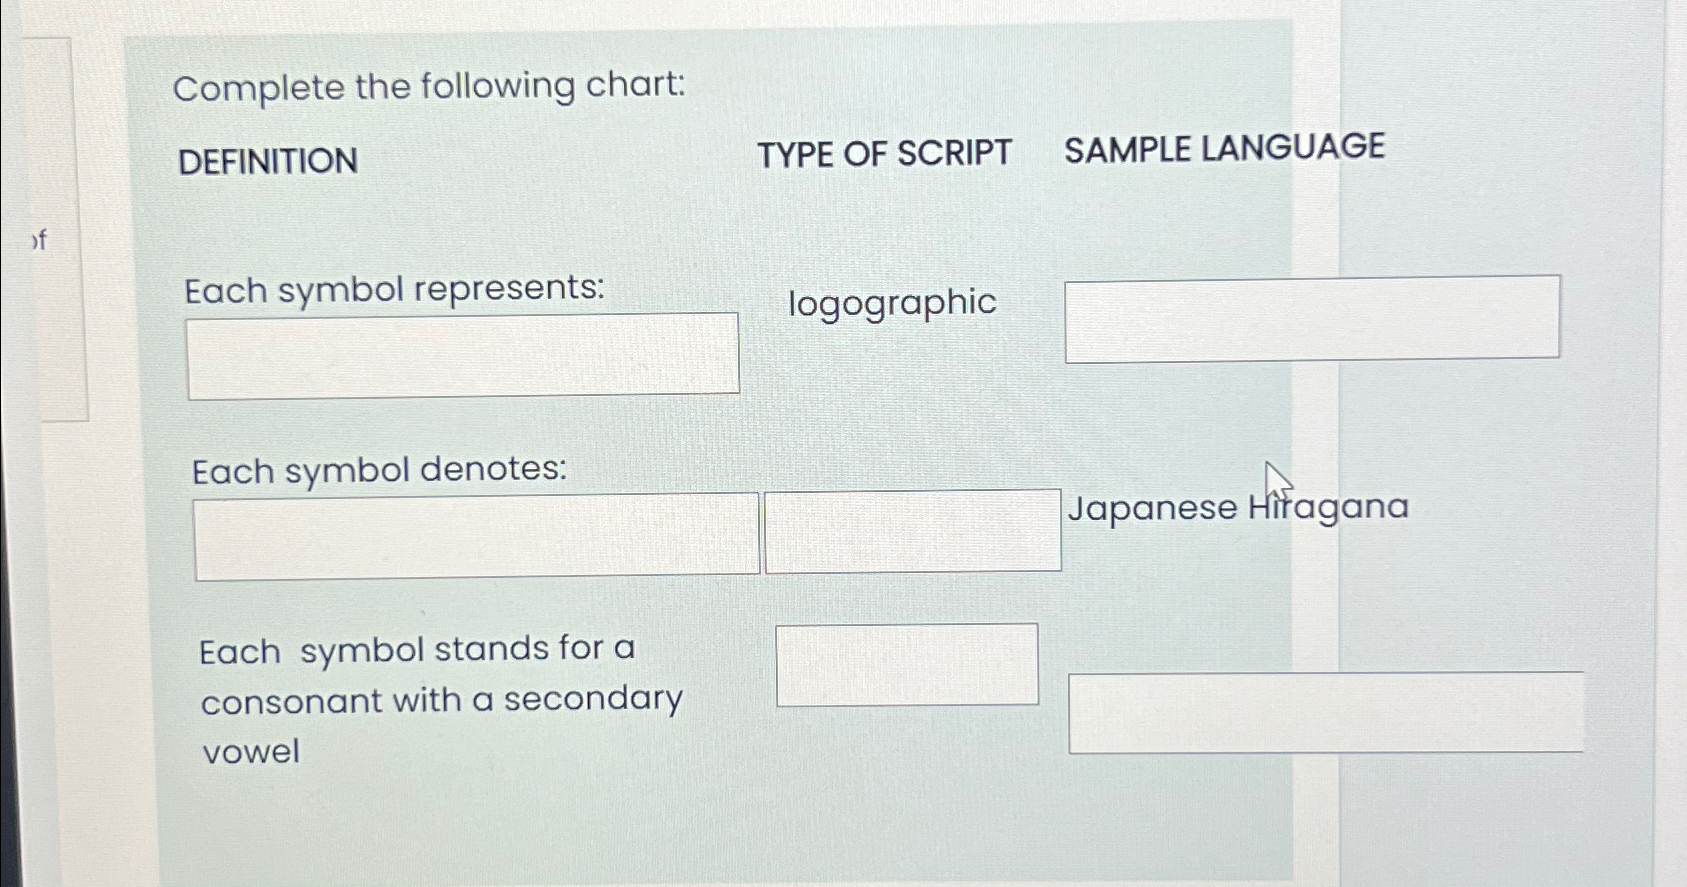Click the 'TYPE OF SCRIPT' column header
Screen dimensions: 1687x887
[885, 153]
